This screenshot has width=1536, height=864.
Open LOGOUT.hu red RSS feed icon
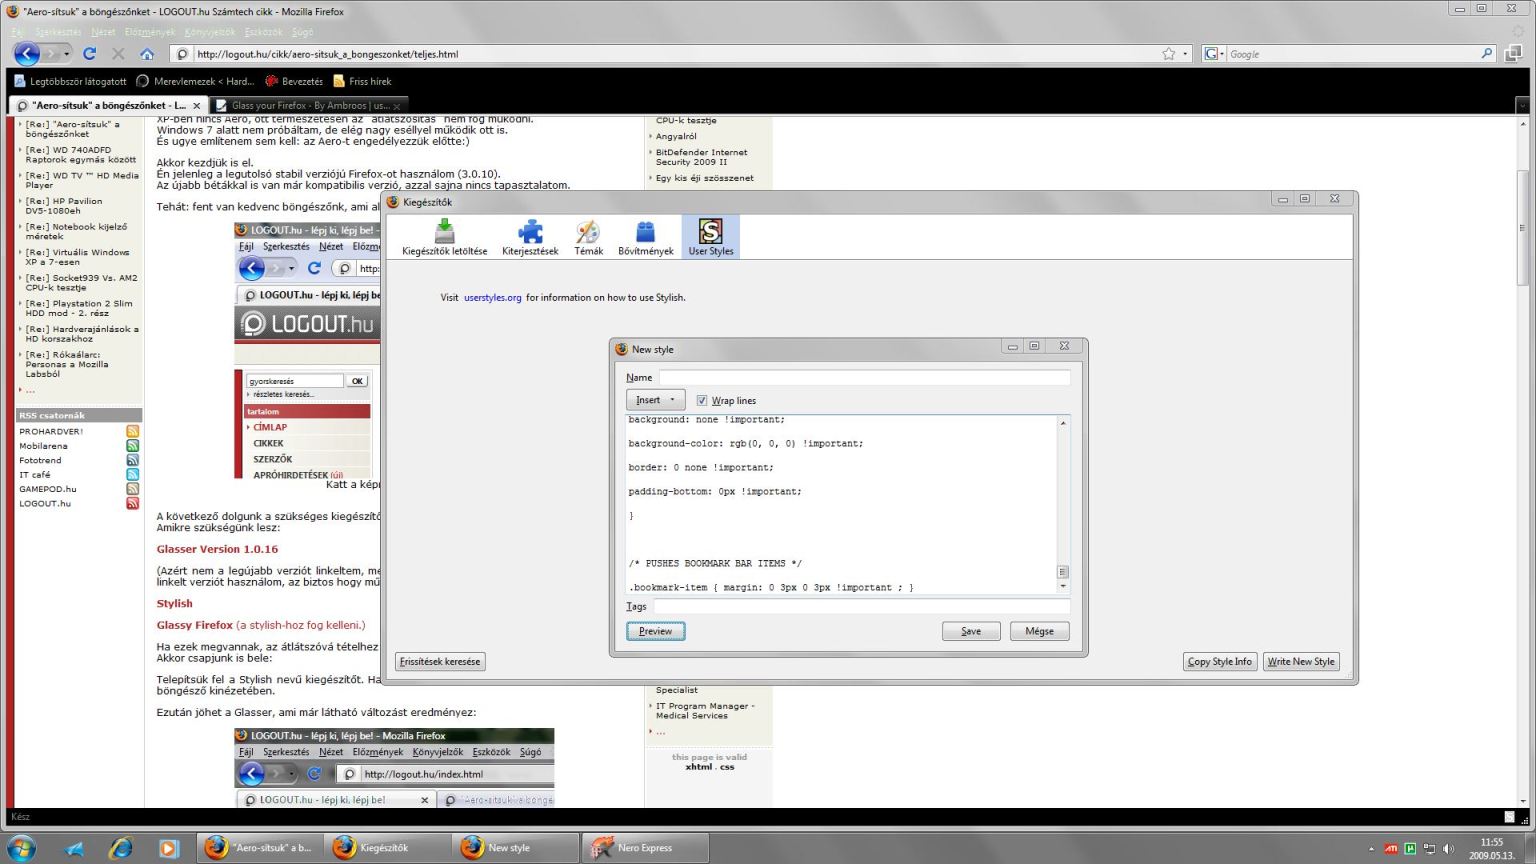pos(132,503)
